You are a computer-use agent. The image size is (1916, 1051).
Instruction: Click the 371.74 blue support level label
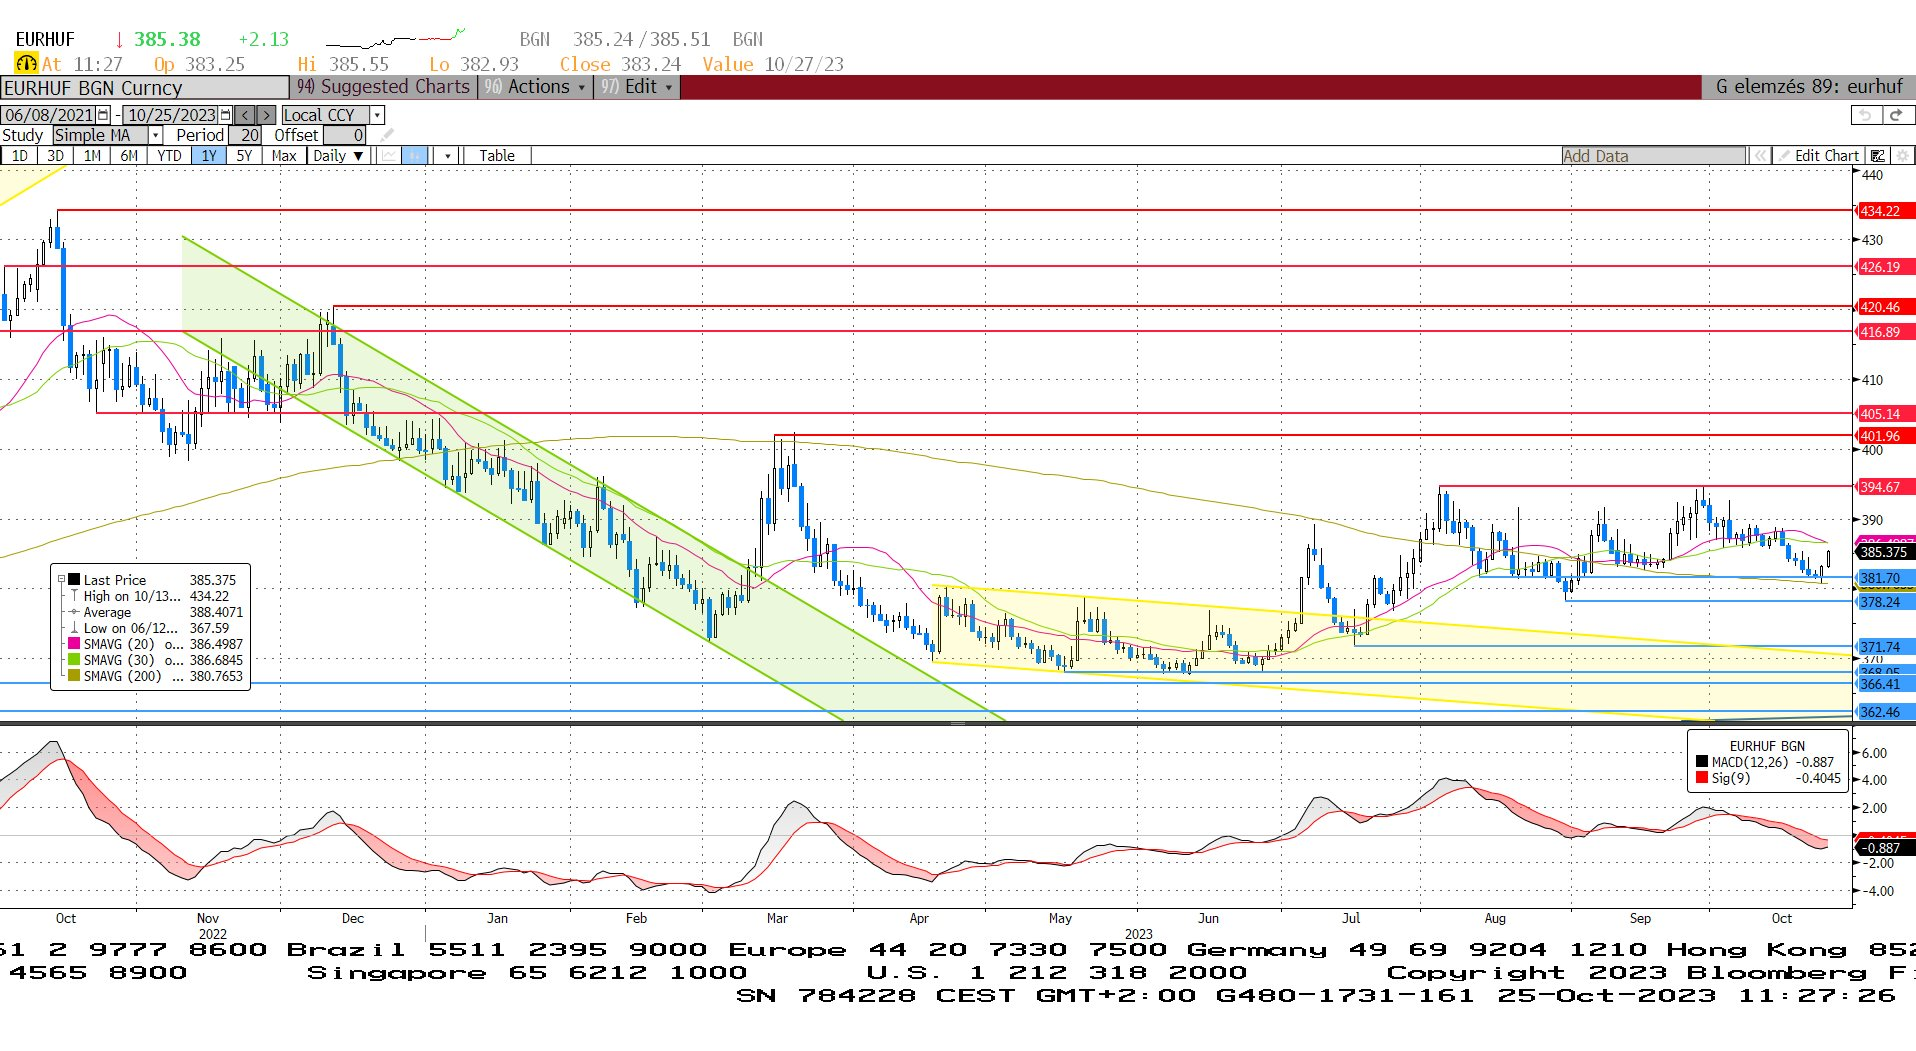point(1885,647)
